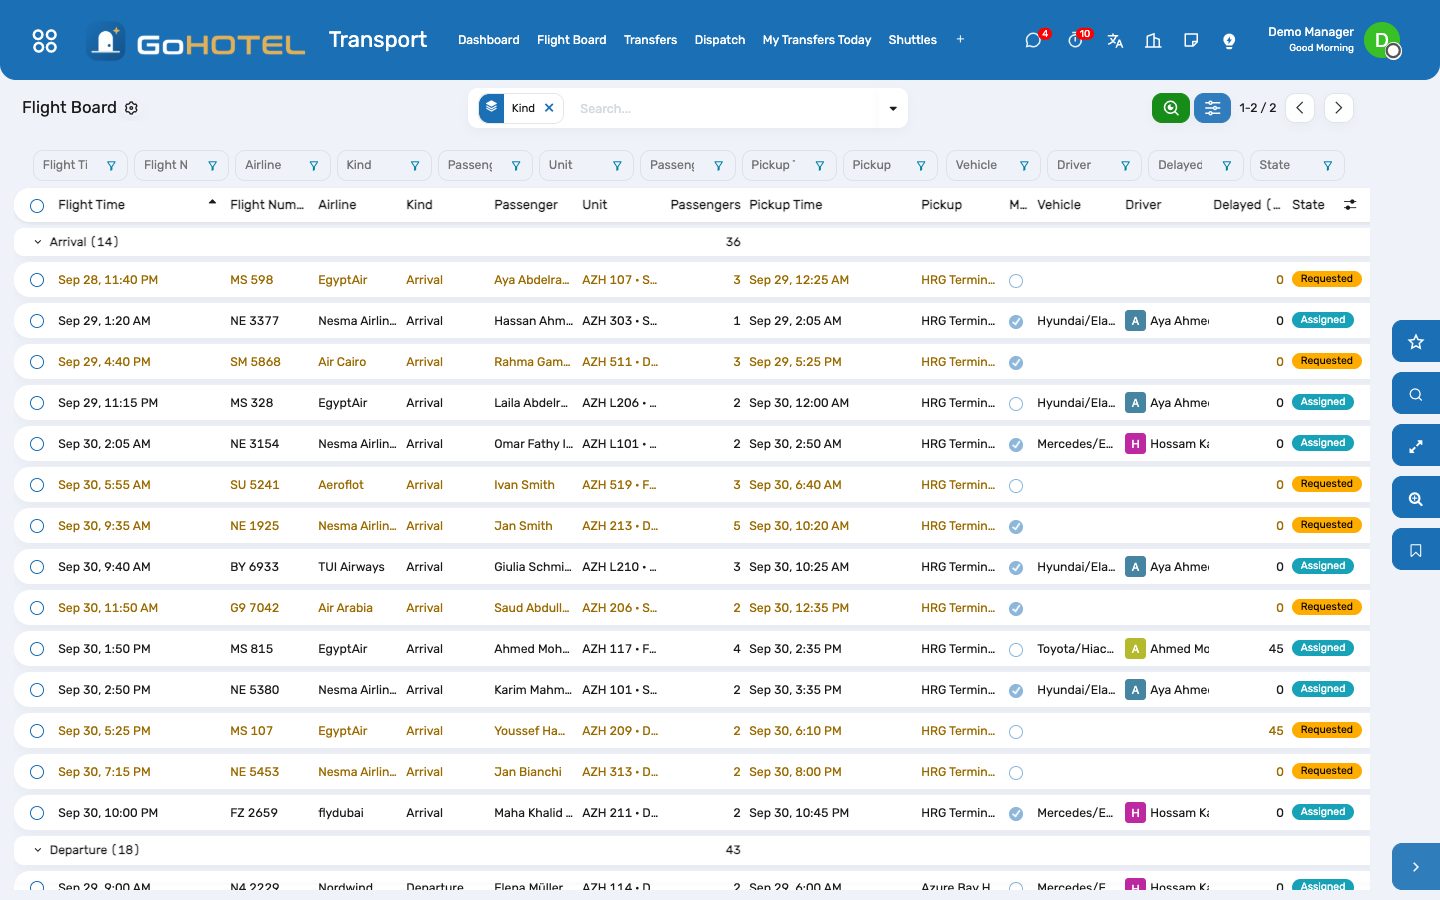
Task: Open the apps grid launcher icon
Action: pyautogui.click(x=45, y=40)
